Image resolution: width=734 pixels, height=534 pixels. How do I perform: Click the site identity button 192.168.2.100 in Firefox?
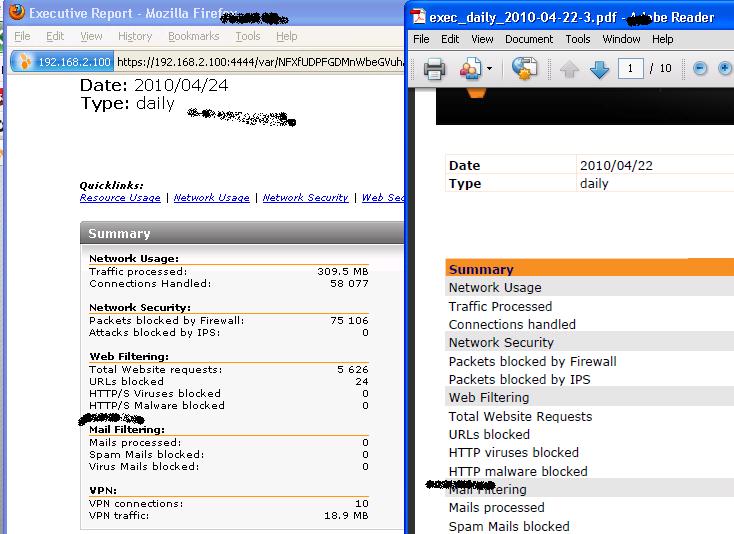coord(62,62)
